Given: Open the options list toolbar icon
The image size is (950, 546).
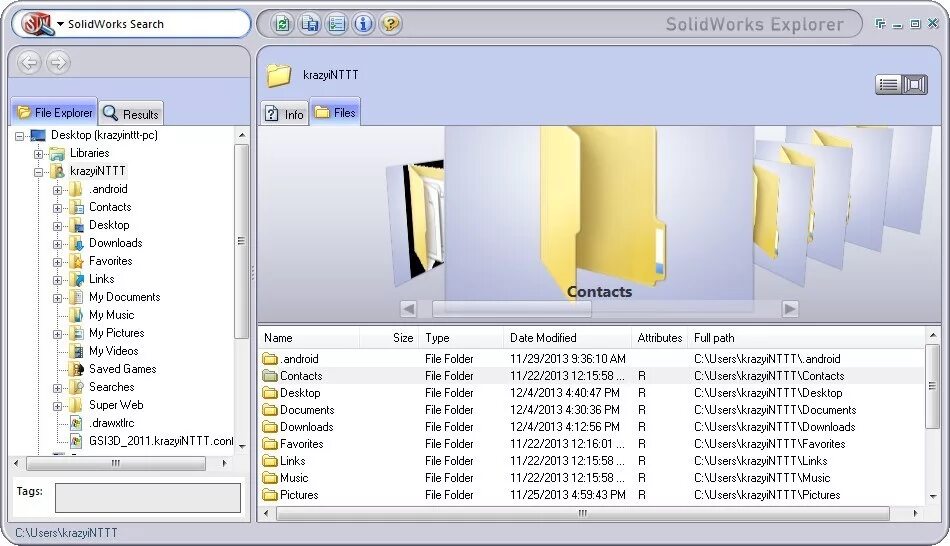Looking at the screenshot, I should pyautogui.click(x=337, y=24).
